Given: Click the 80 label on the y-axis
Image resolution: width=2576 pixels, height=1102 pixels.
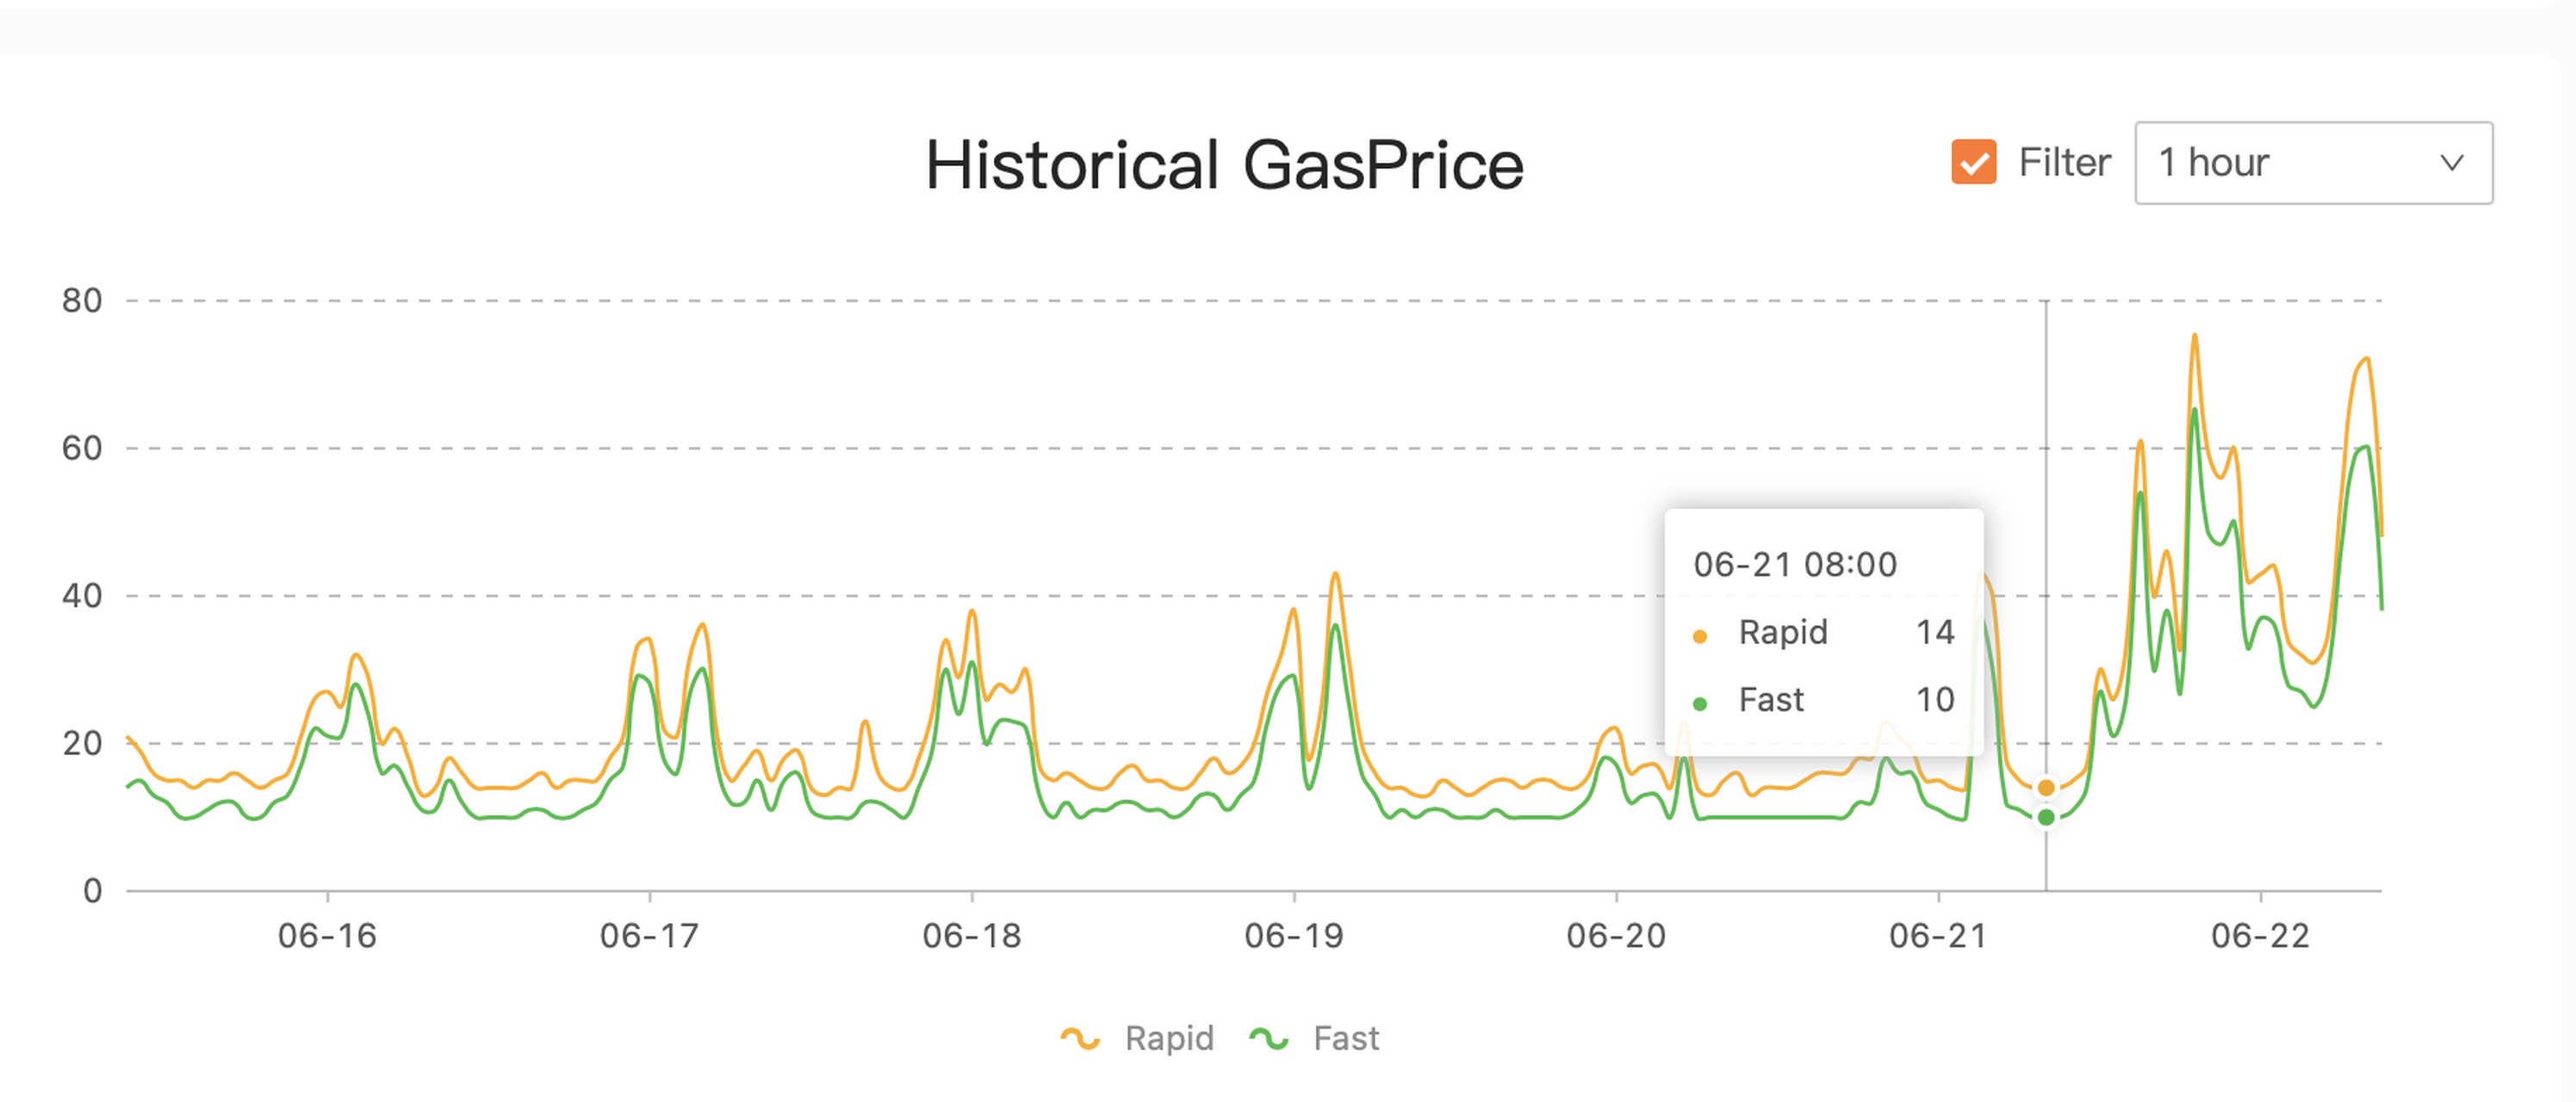Looking at the screenshot, I should 82,300.
